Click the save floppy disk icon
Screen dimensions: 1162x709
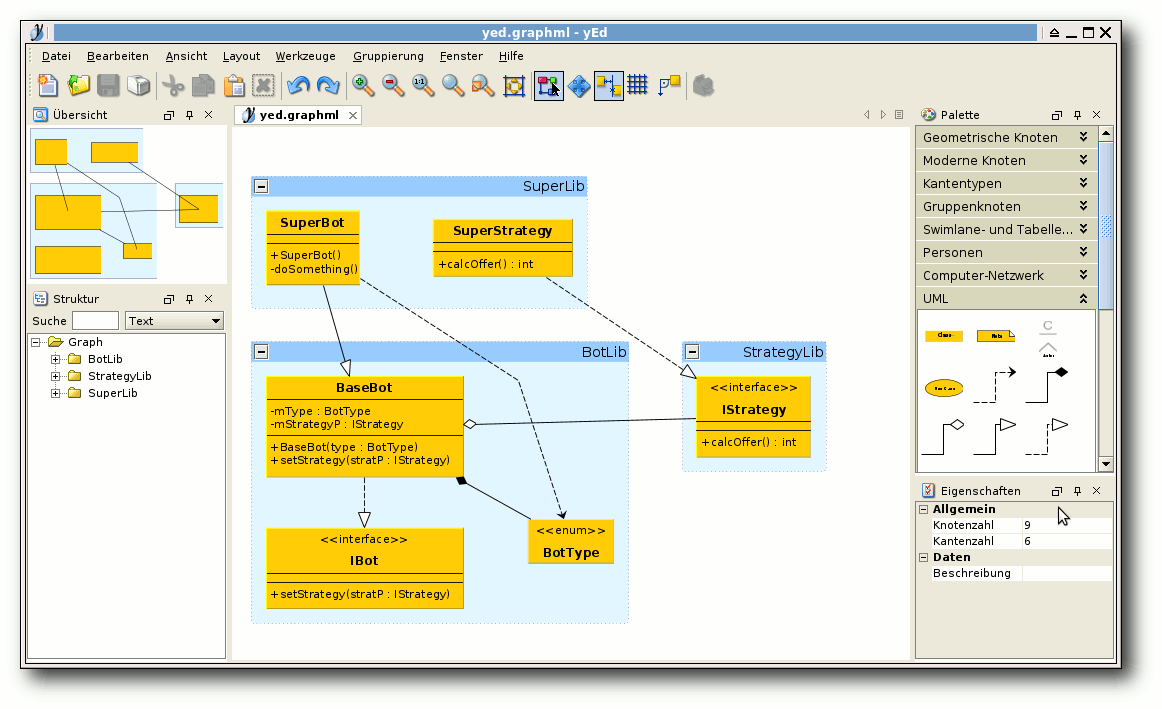[x=108, y=86]
